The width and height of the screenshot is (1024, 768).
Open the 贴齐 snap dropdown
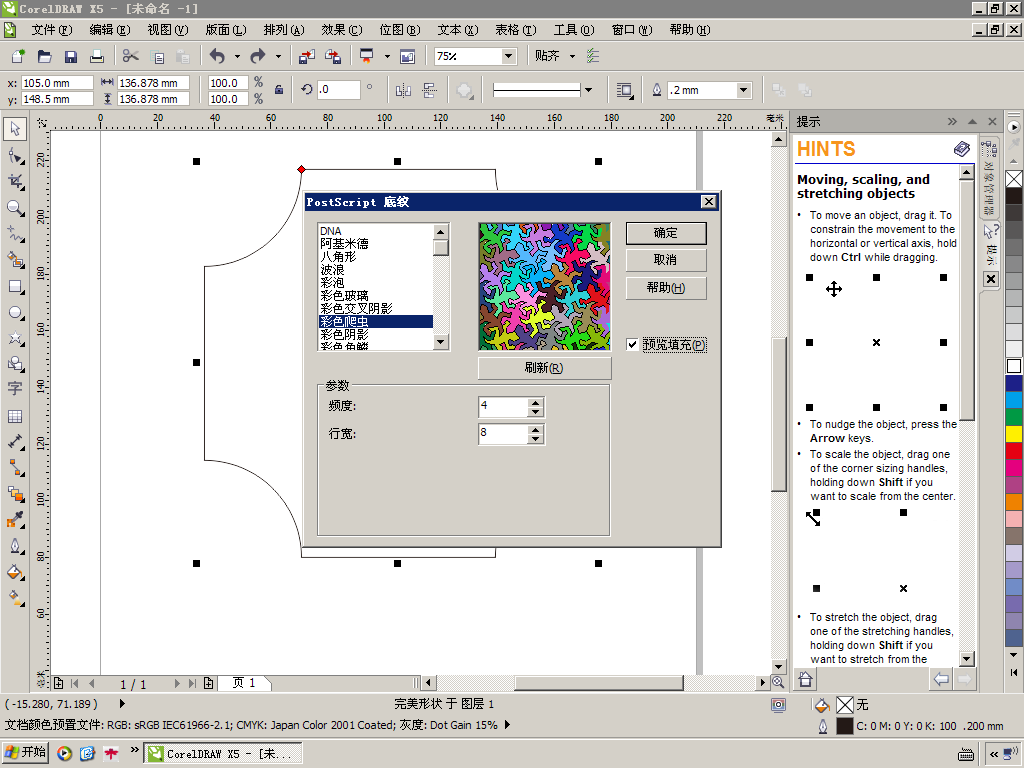click(x=573, y=56)
